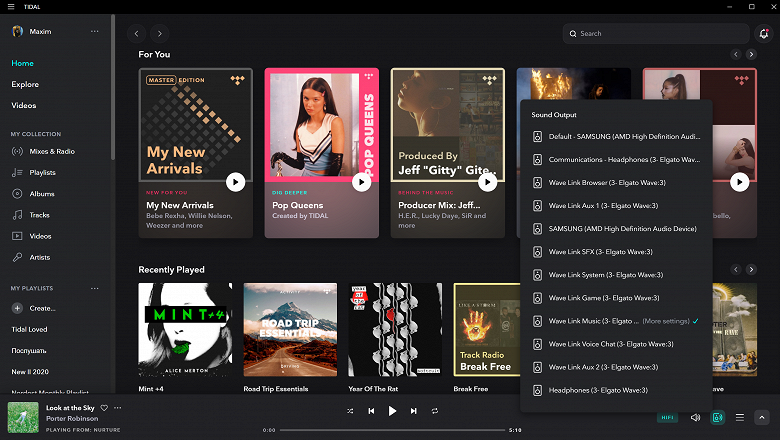The image size is (780, 440).
Task: Open Videos under My Collection
Action: [x=31, y=236]
